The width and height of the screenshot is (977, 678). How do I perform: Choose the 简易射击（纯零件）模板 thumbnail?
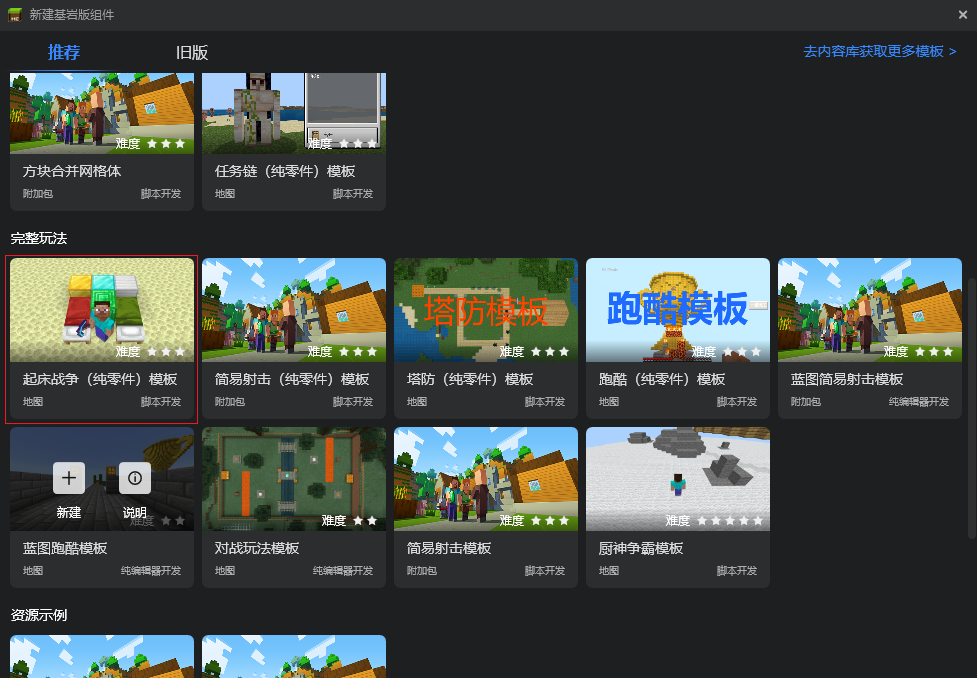coord(294,310)
